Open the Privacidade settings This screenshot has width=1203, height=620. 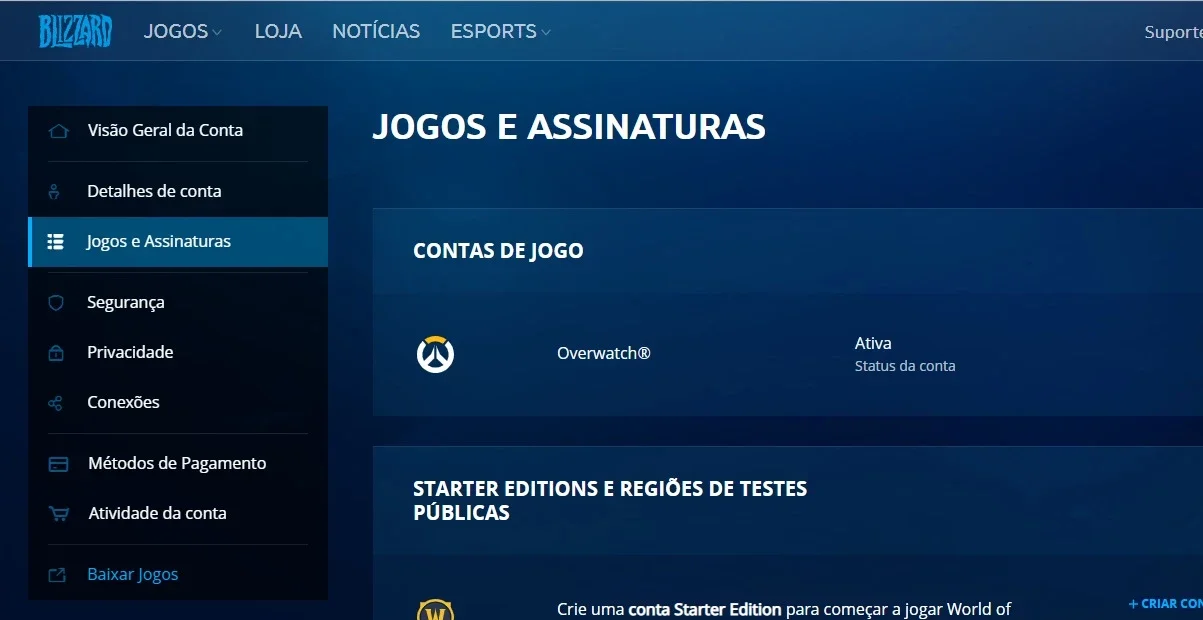click(x=178, y=352)
